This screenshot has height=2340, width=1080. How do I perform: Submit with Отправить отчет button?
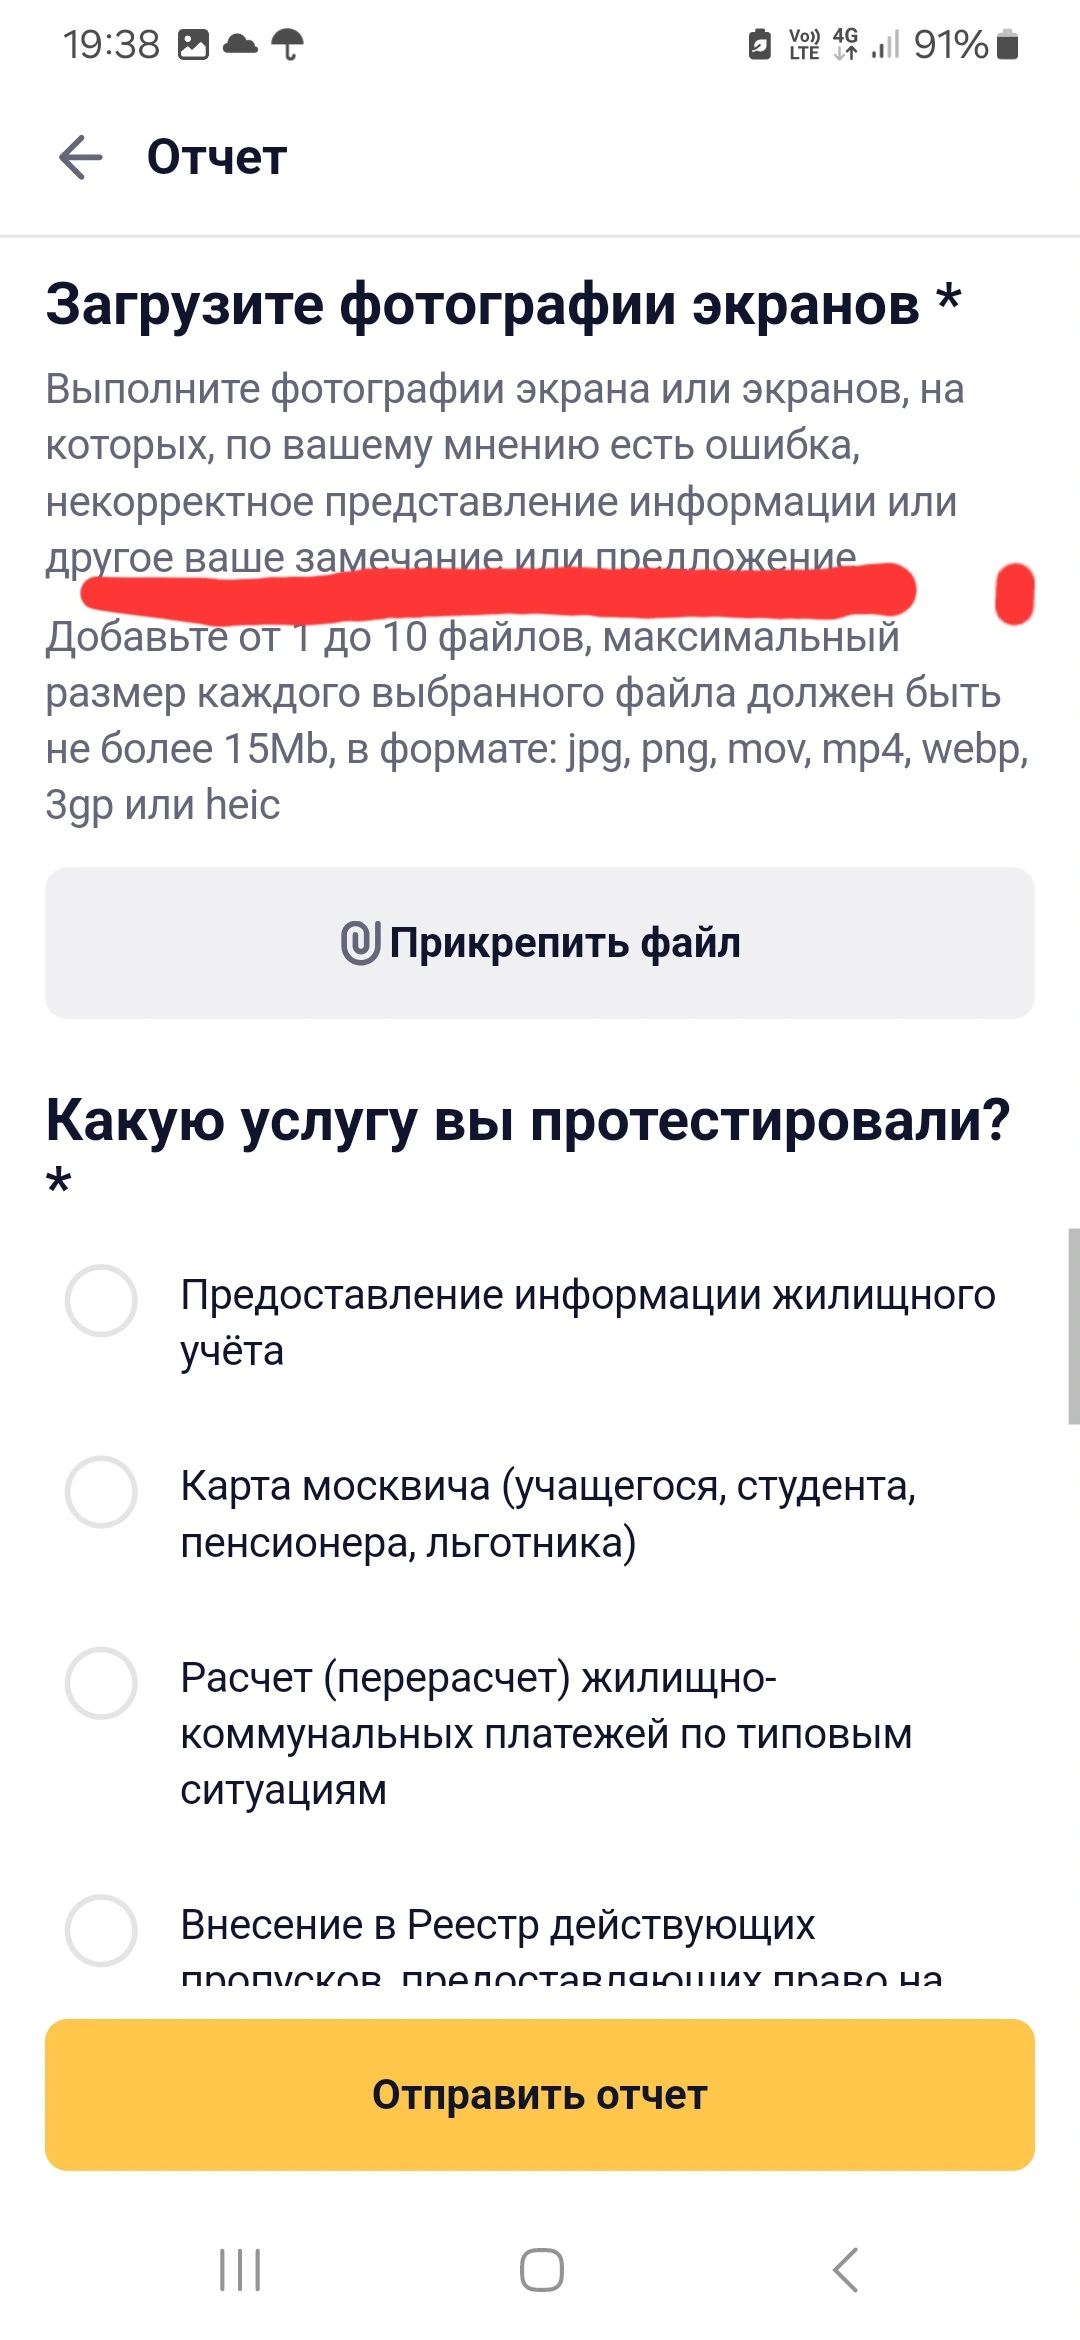pyautogui.click(x=540, y=2094)
